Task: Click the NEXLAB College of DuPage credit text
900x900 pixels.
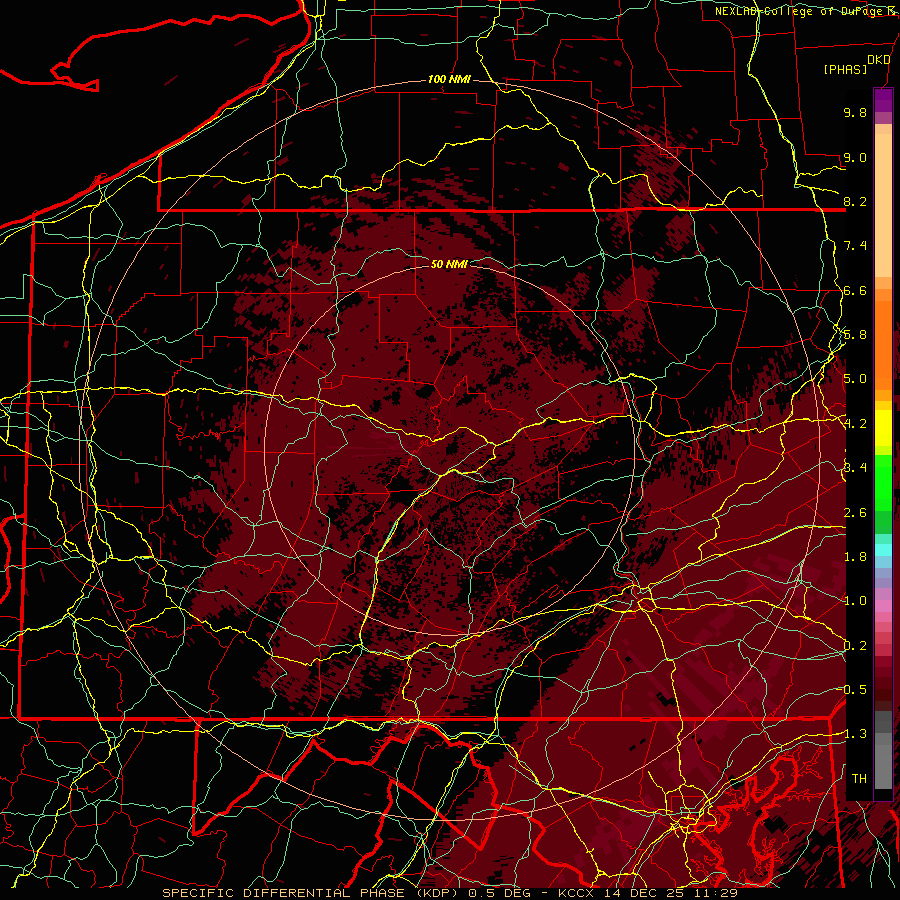Action: 807,11
